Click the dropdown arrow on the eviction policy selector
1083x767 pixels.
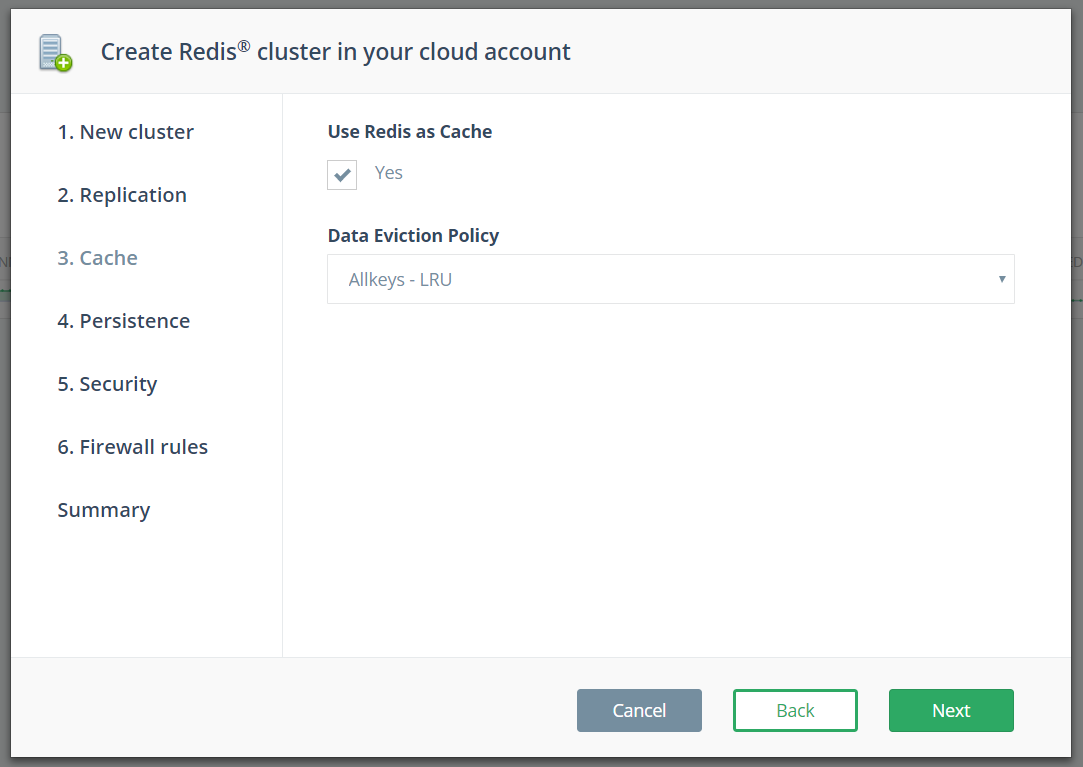pyautogui.click(x=1001, y=279)
